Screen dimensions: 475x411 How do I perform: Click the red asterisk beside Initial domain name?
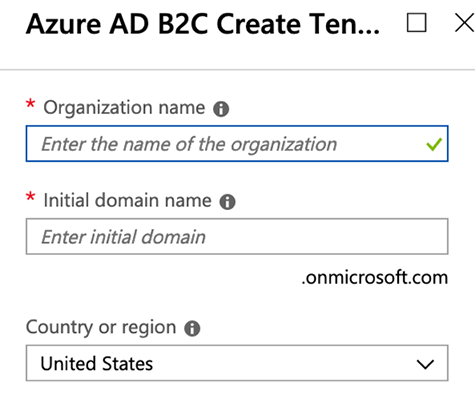[x=30, y=197]
